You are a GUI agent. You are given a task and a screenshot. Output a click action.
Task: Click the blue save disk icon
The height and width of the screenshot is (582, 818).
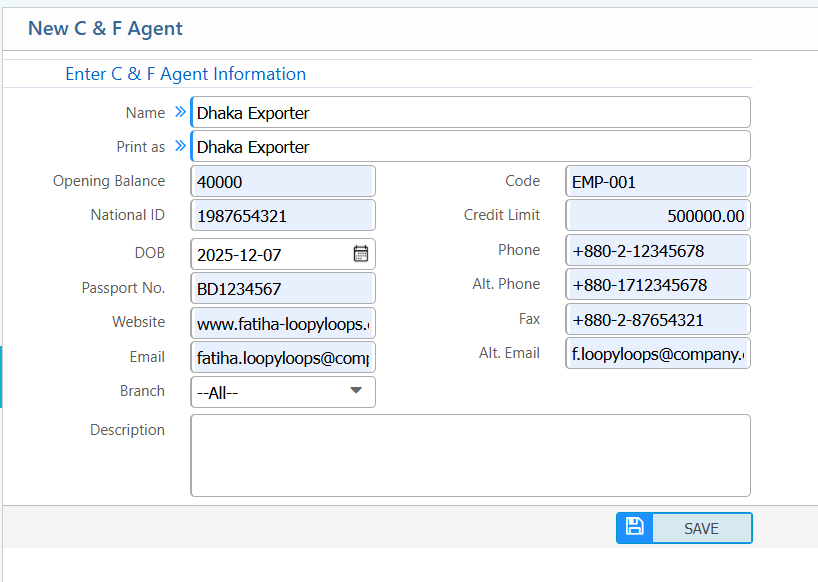click(634, 527)
